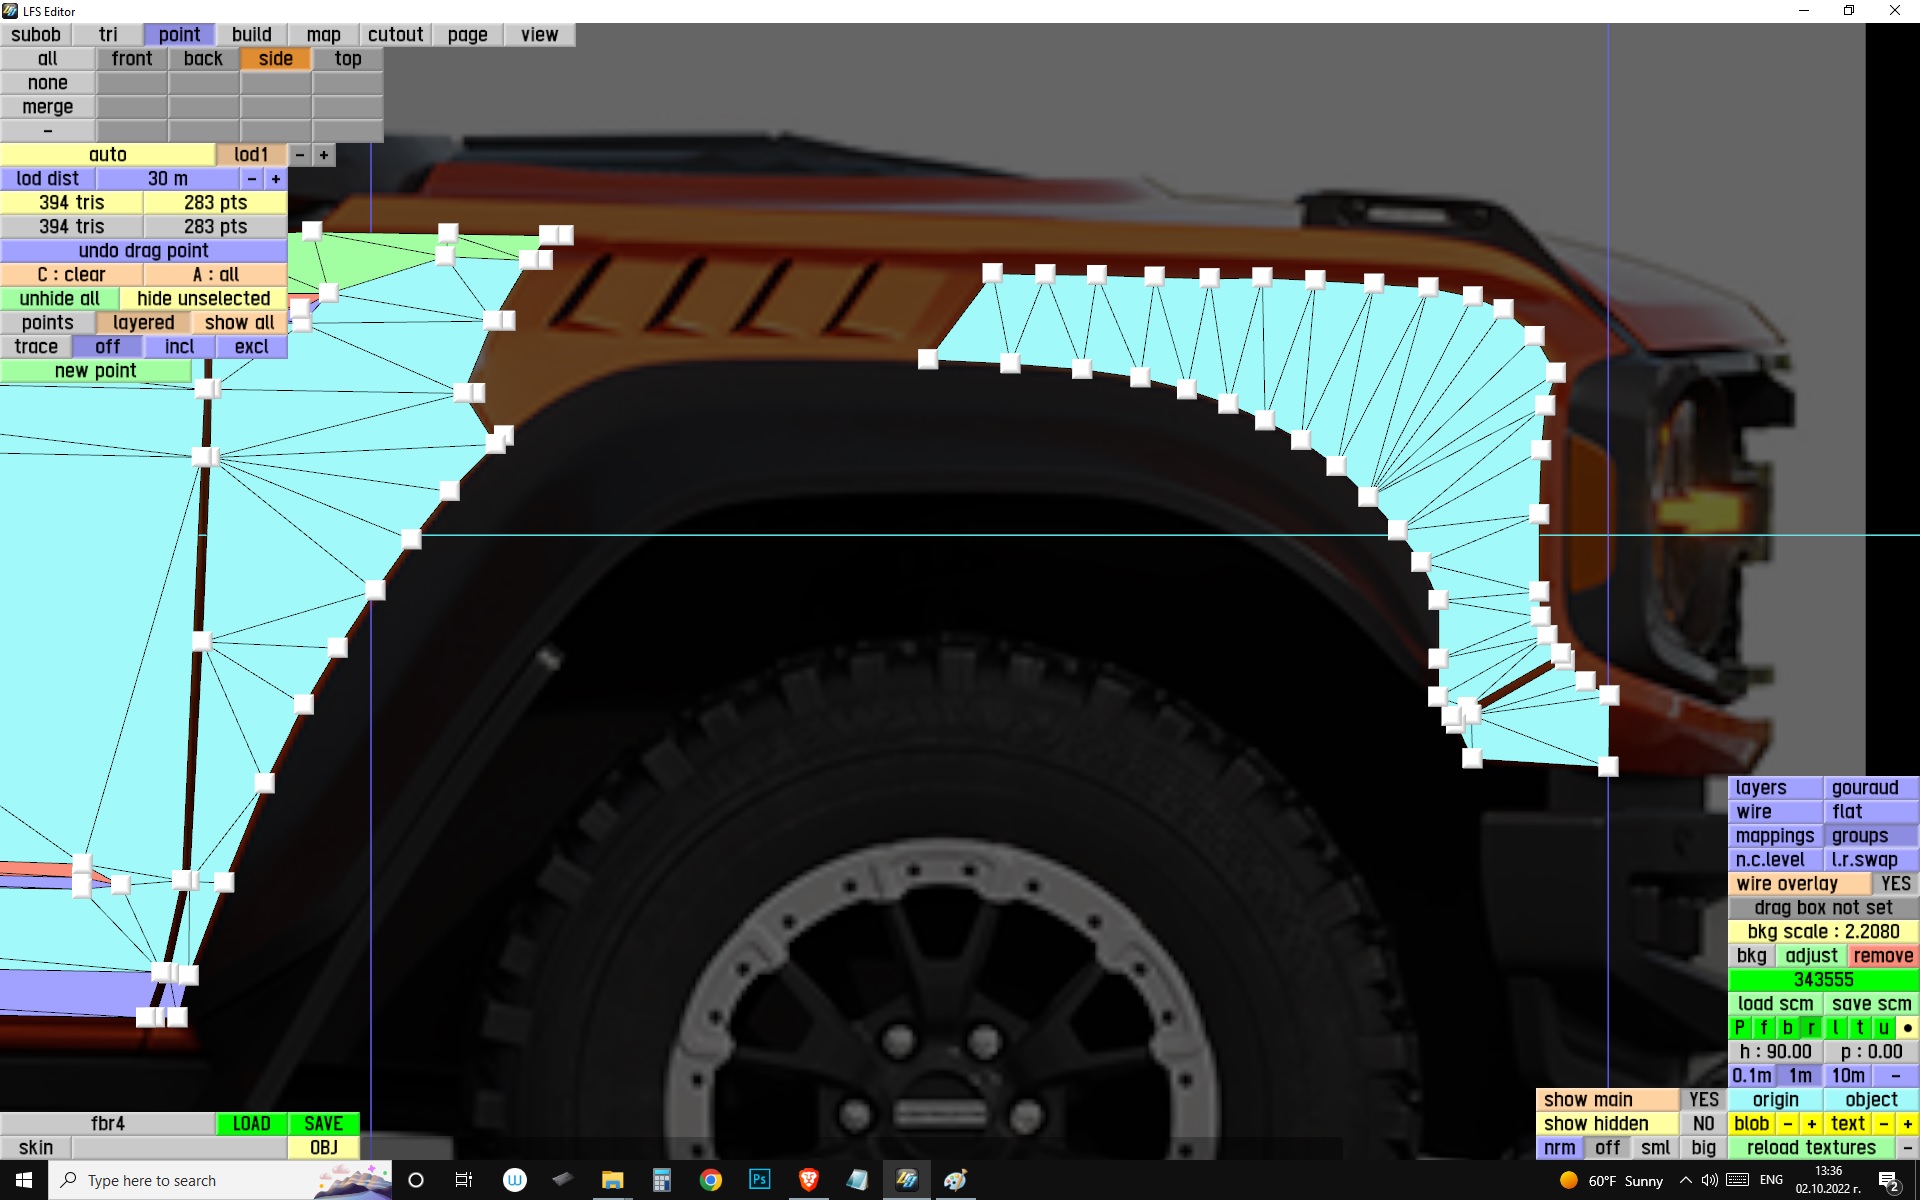The image size is (1920, 1200).
Task: Open Chrome from the taskbar
Action: click(710, 1180)
